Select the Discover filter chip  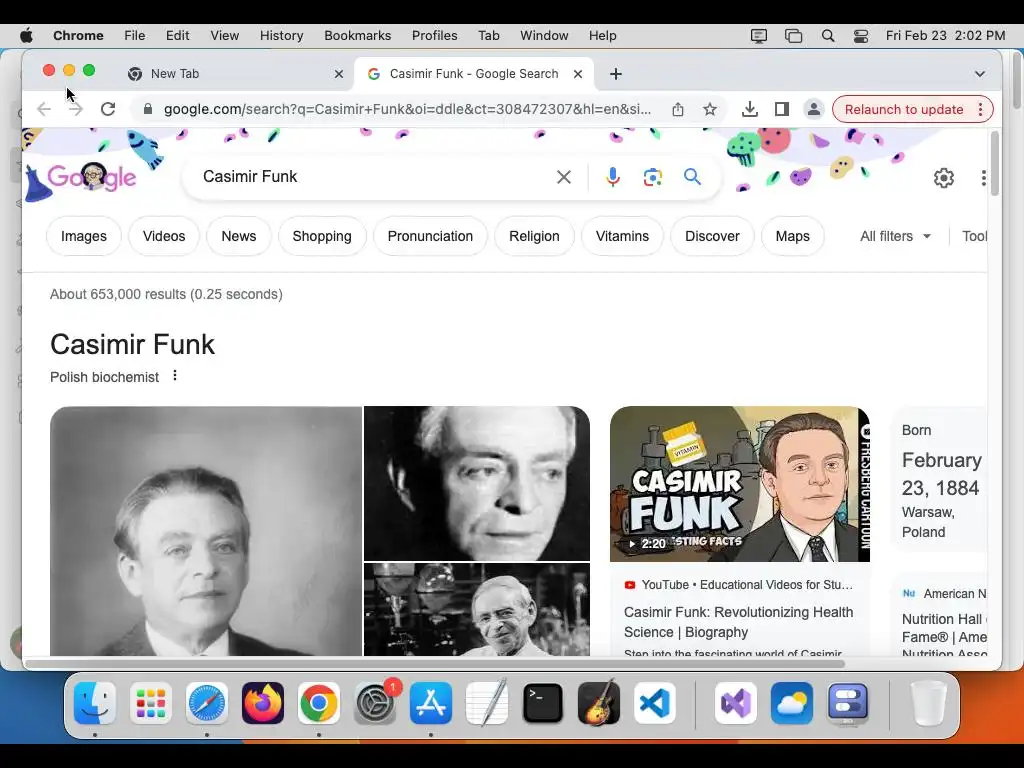pos(712,236)
